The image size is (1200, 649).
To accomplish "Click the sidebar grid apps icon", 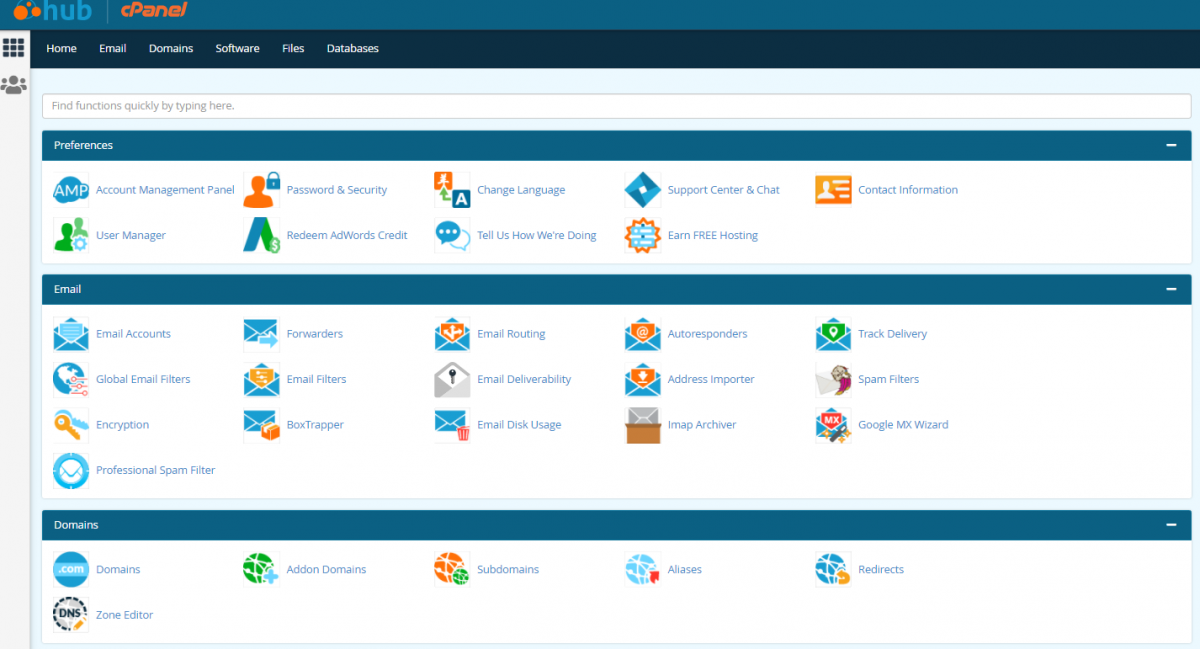I will click(13, 47).
